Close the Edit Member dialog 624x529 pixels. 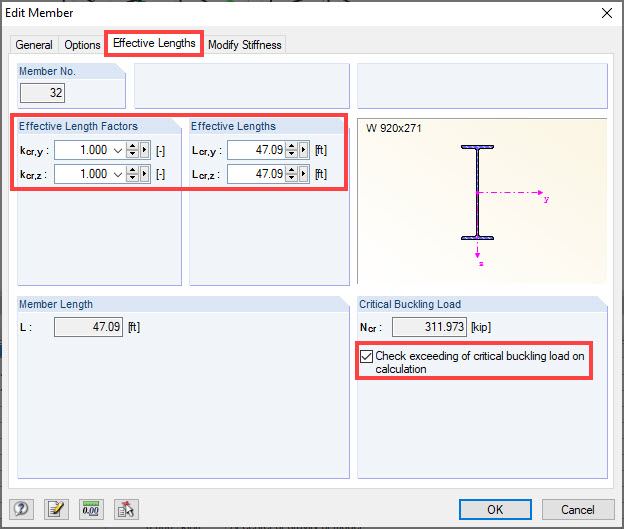(x=606, y=13)
